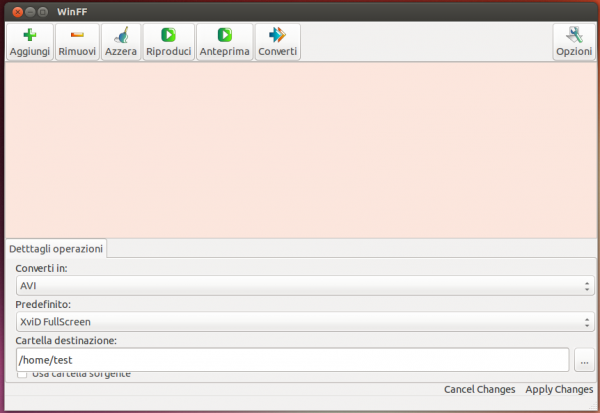Screen dimensions: 600x413
Task: Close the WinFF window
Action: coord(17,12)
